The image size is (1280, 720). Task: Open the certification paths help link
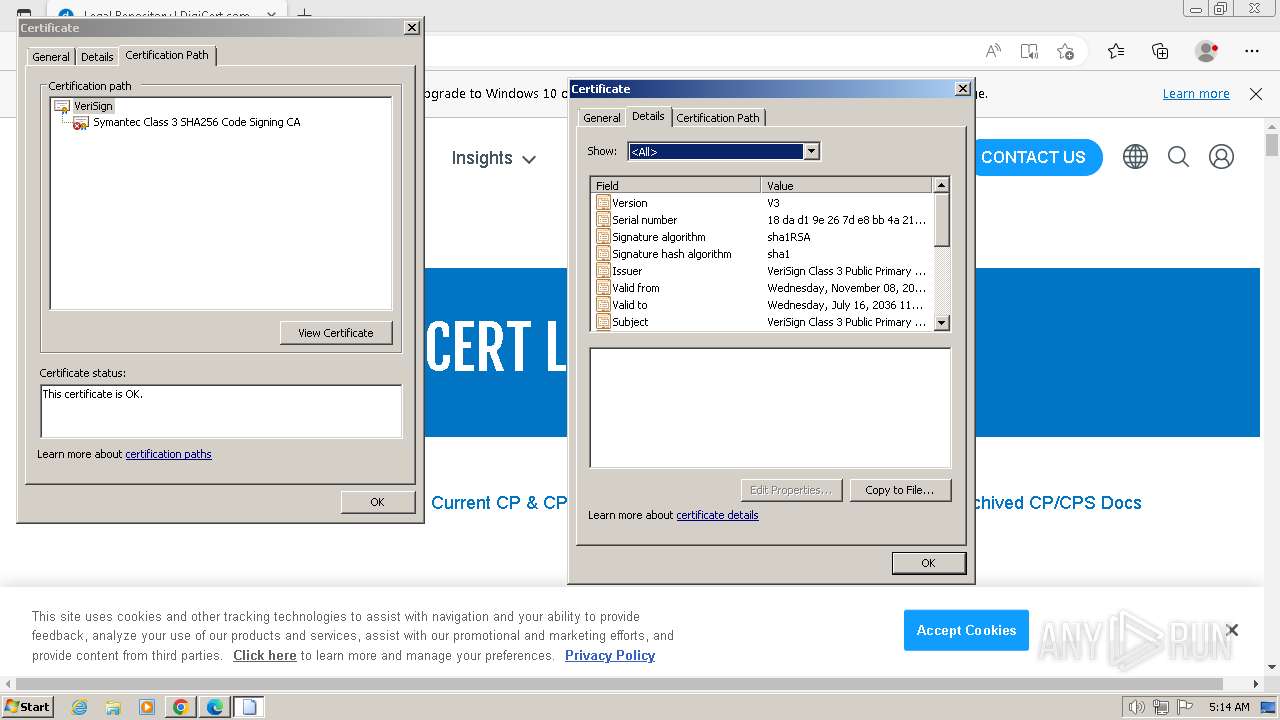(168, 454)
